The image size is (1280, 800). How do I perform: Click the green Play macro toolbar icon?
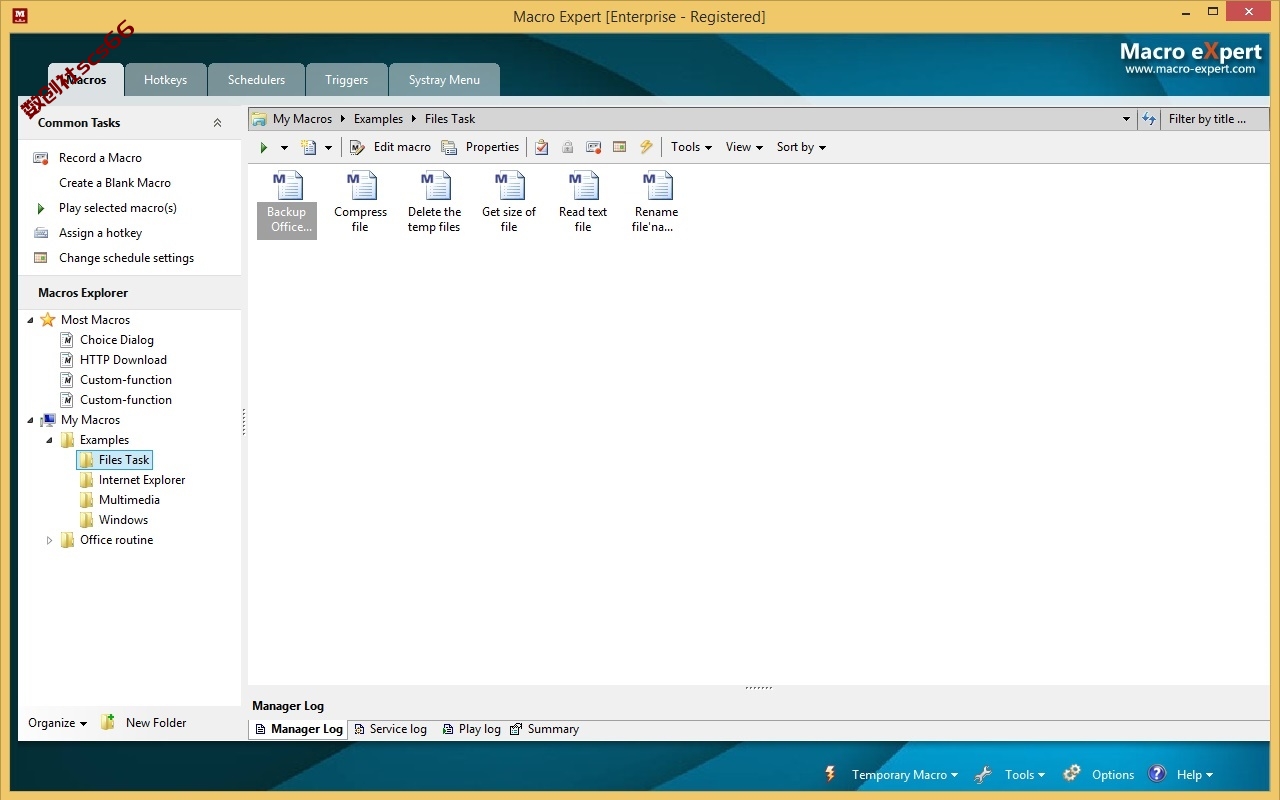pos(264,147)
